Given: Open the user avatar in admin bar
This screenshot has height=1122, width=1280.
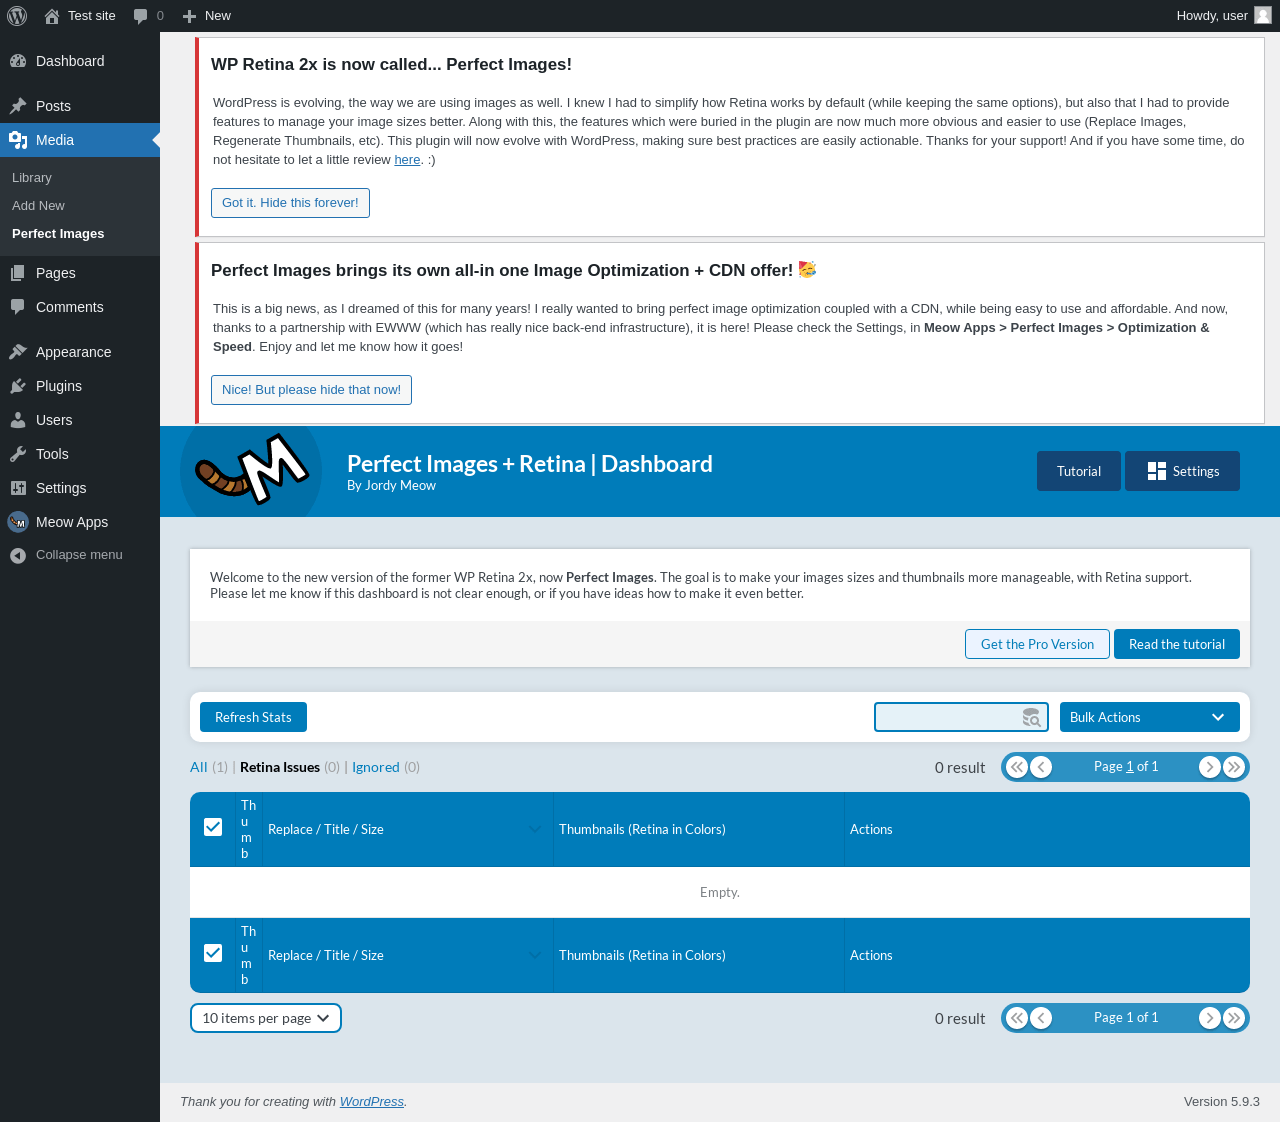Looking at the screenshot, I should pyautogui.click(x=1263, y=15).
